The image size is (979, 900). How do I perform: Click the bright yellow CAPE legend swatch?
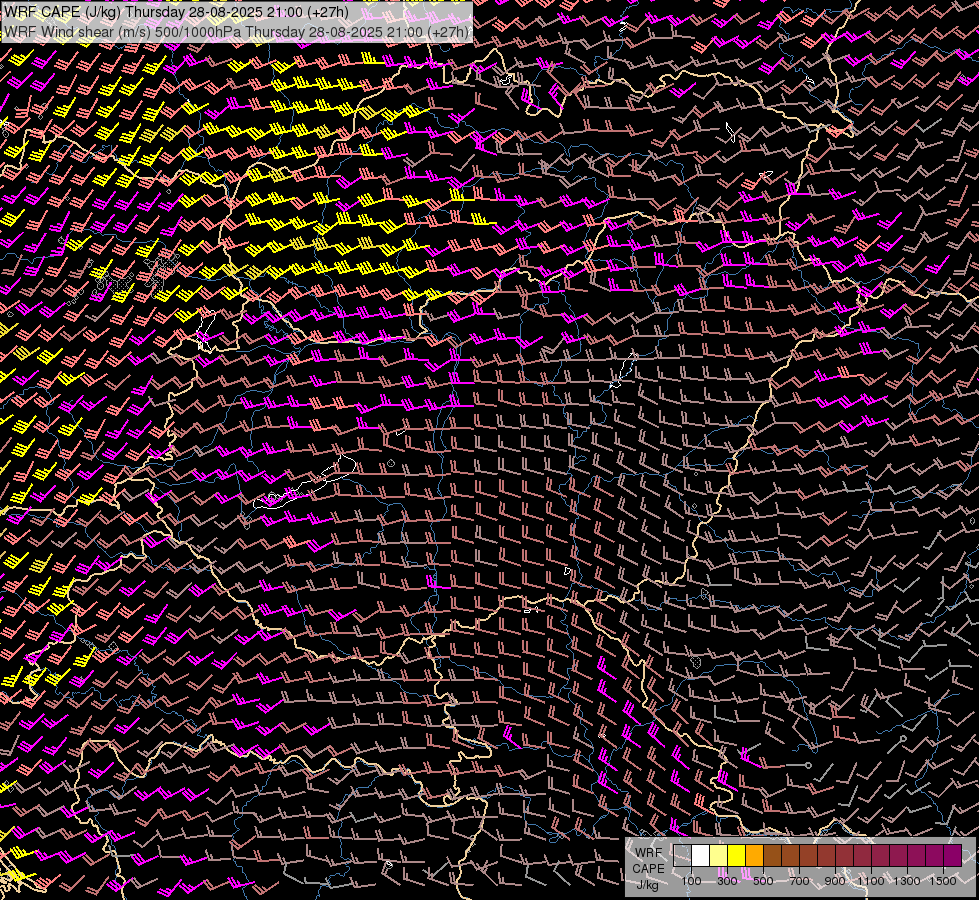[x=737, y=856]
